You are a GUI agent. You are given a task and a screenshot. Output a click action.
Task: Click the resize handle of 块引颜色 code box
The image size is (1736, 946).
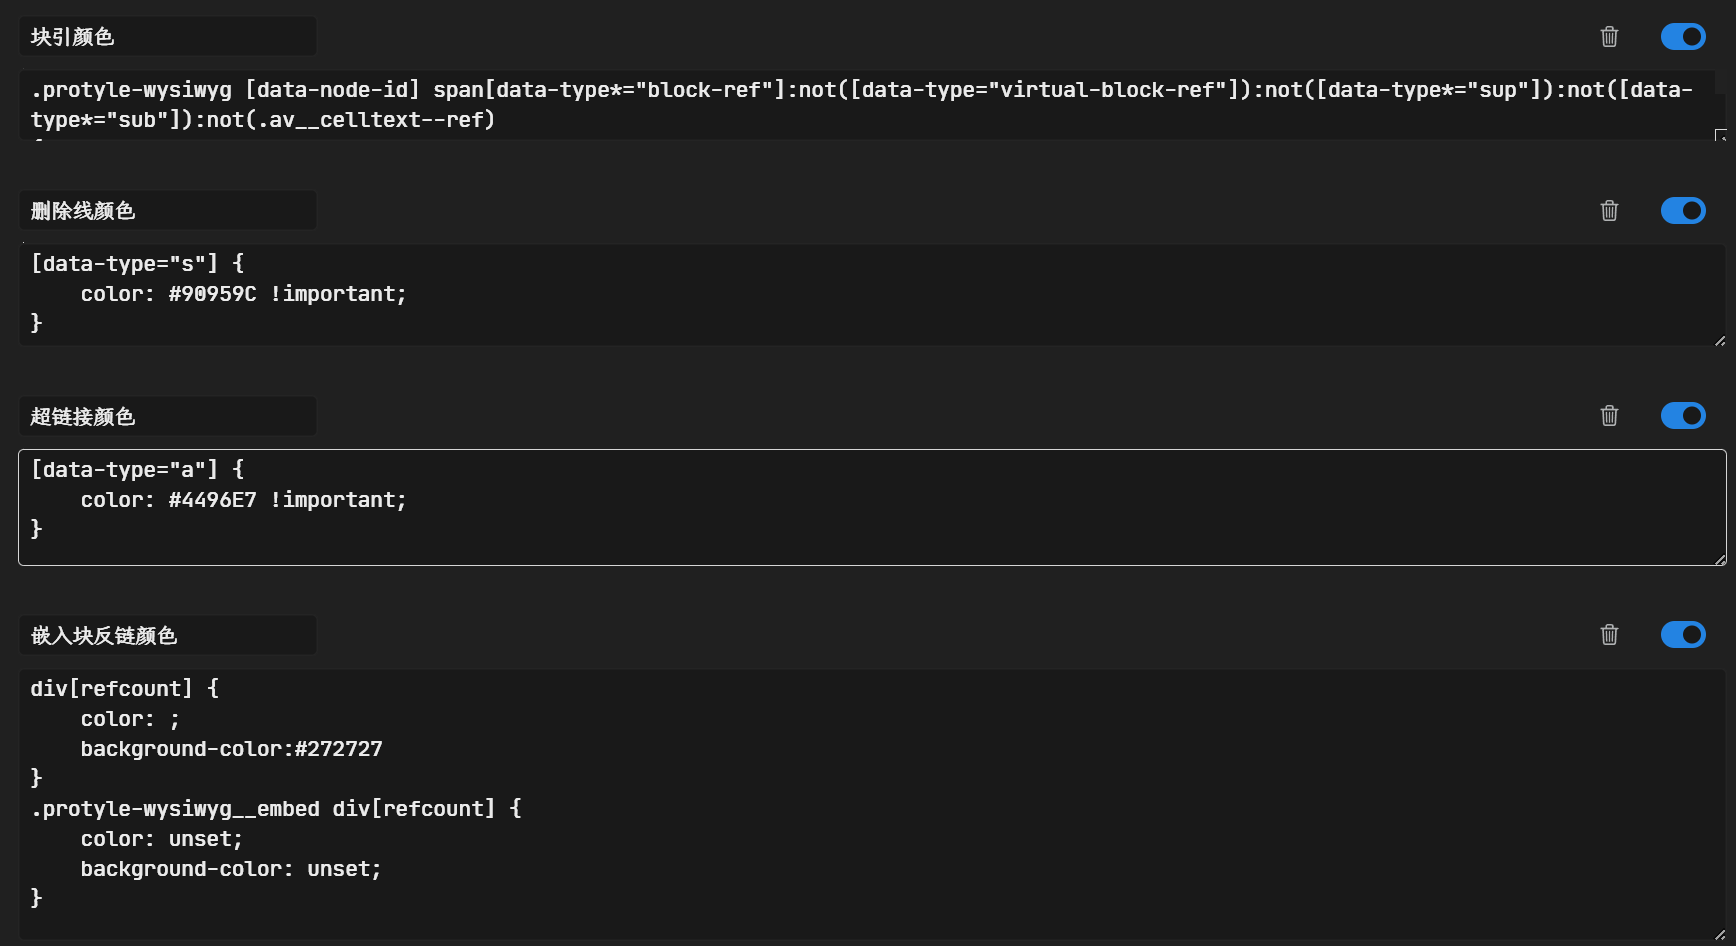[1720, 135]
